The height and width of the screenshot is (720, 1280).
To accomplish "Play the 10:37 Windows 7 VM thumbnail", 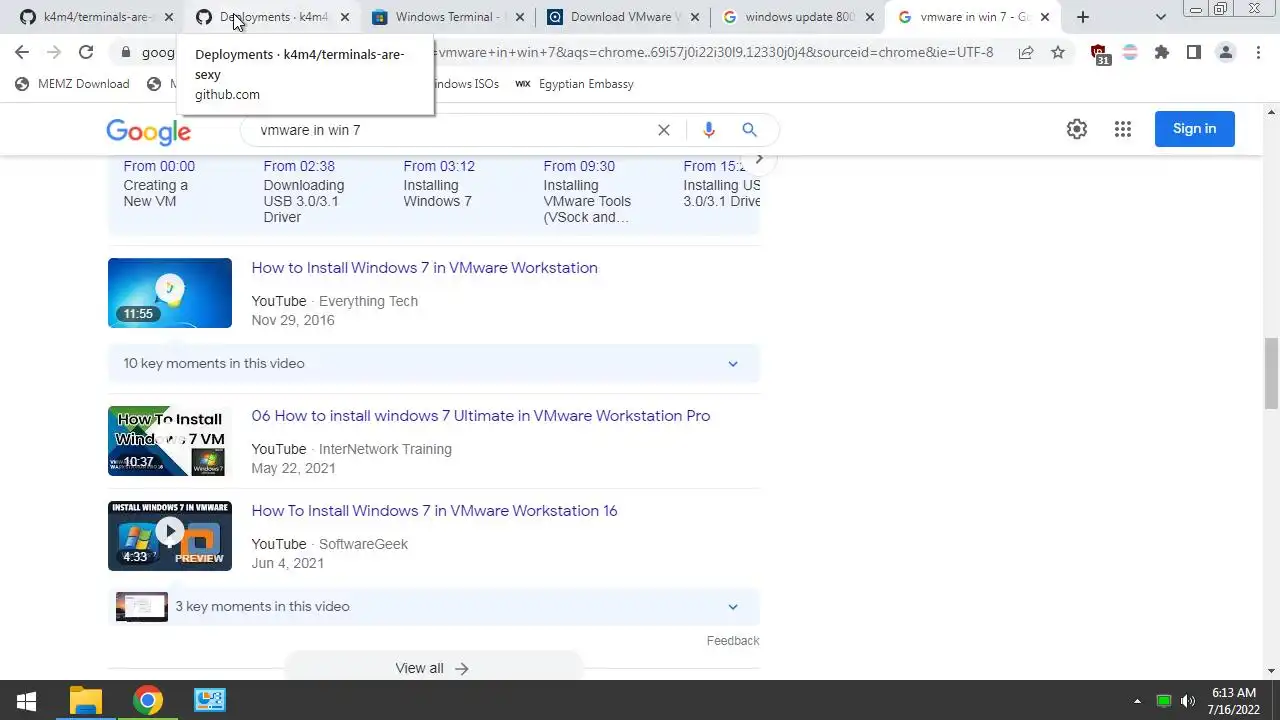I will click(170, 441).
